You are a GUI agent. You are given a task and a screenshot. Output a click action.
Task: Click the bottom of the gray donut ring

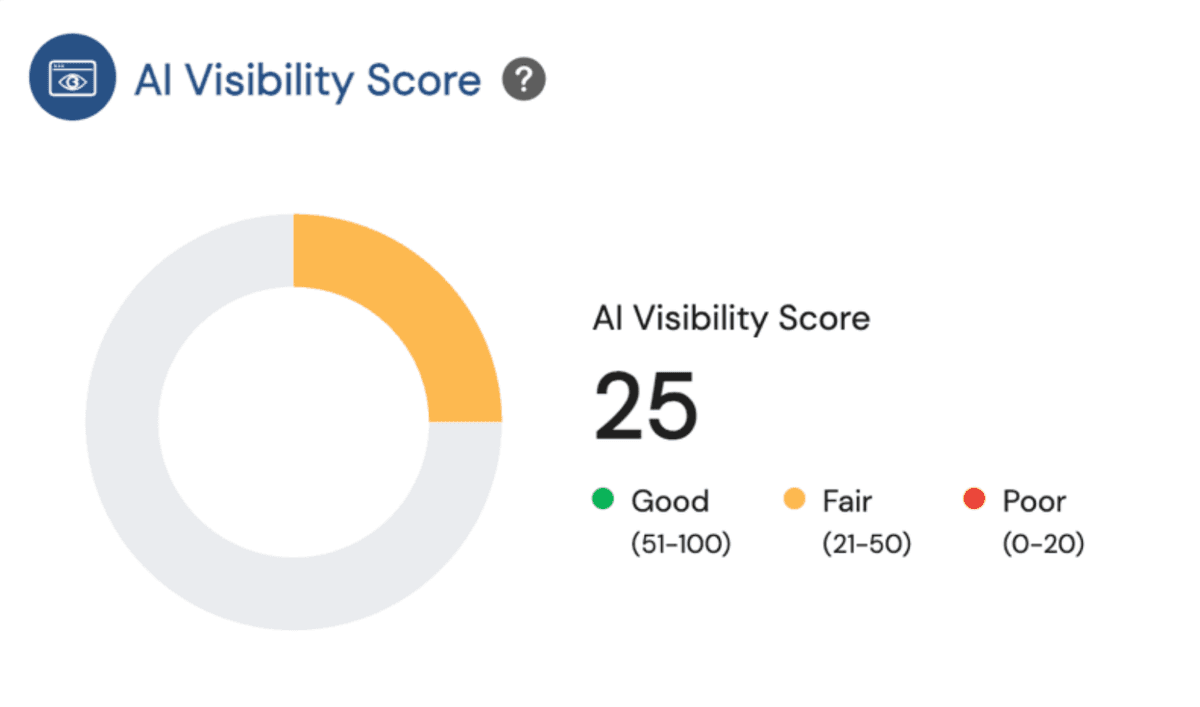click(x=293, y=593)
